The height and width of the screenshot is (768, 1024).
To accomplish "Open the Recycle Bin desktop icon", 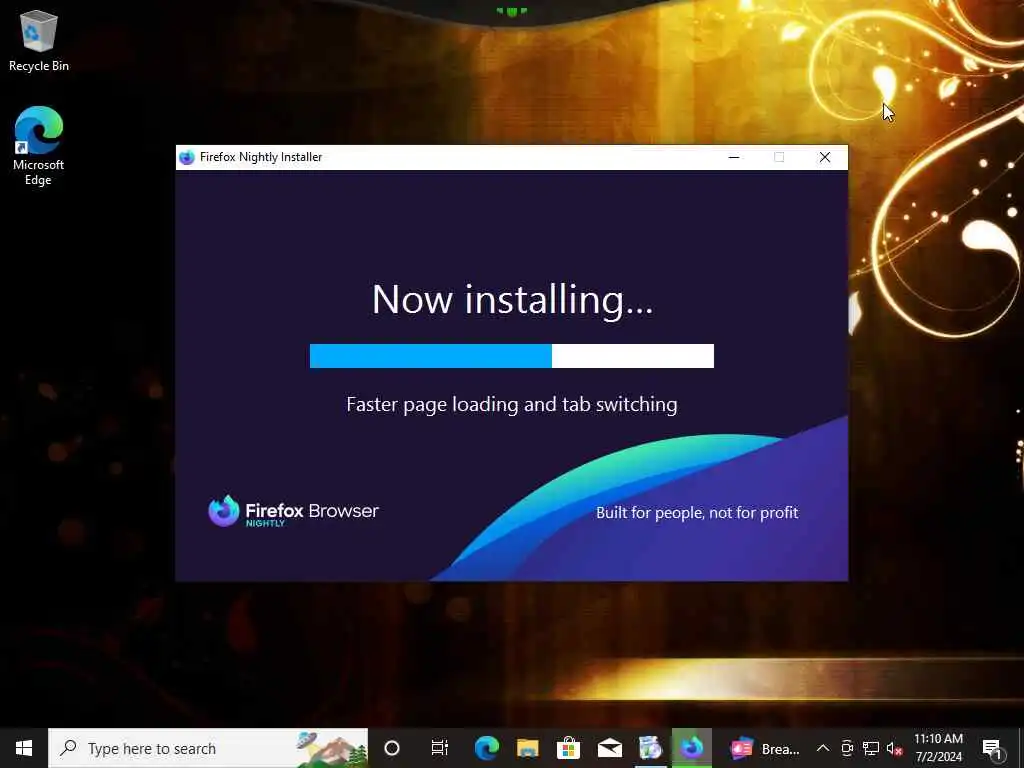I will [x=39, y=40].
